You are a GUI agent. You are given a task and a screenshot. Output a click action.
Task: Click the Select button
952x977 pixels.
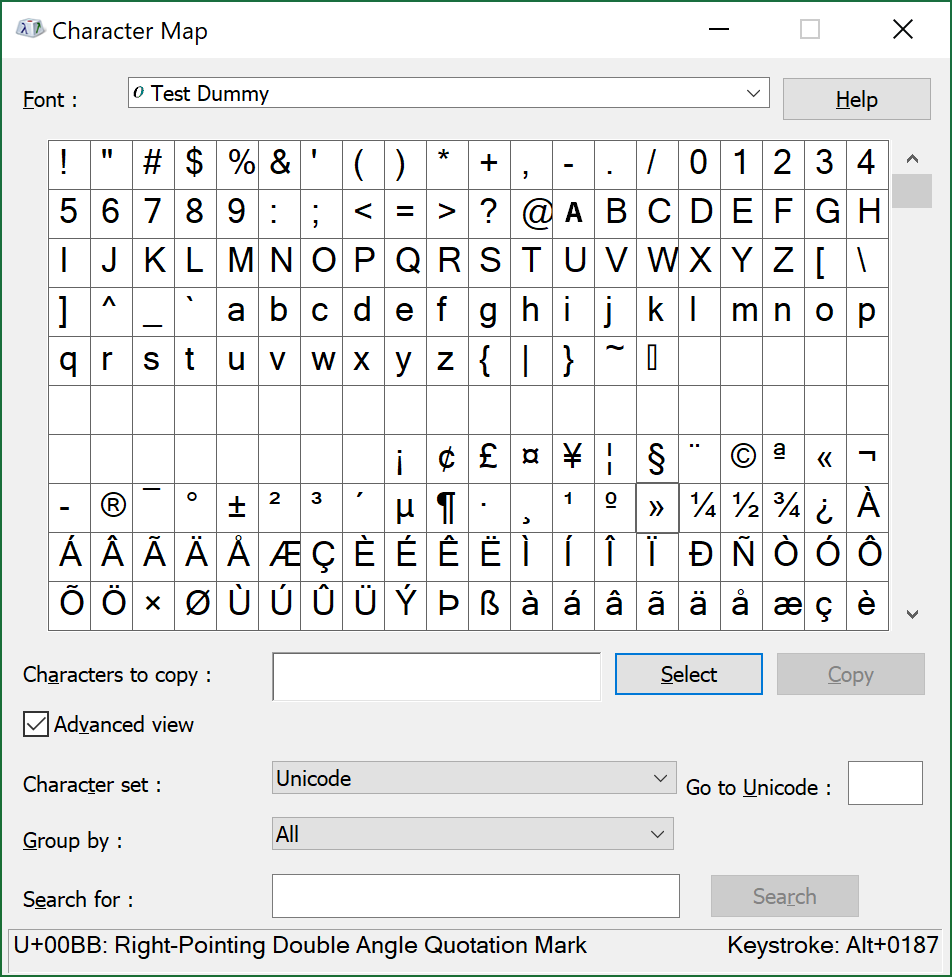click(688, 674)
